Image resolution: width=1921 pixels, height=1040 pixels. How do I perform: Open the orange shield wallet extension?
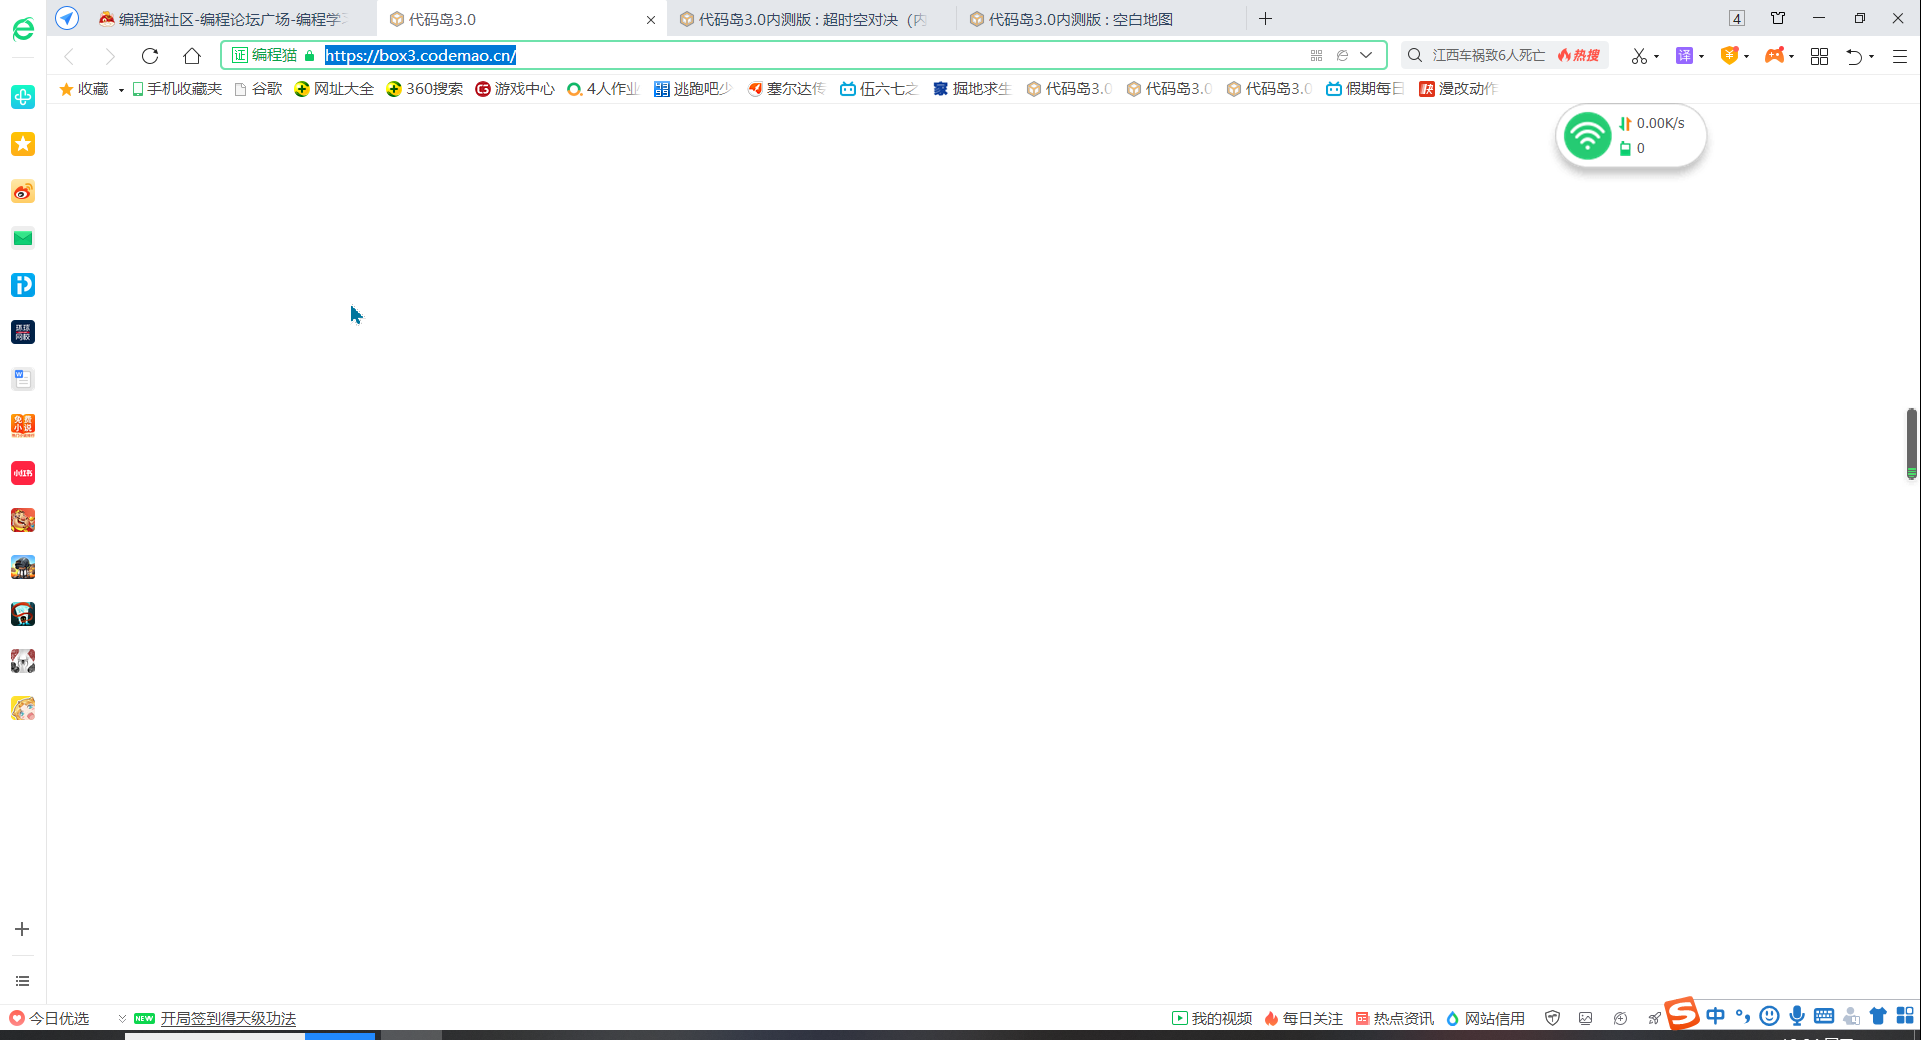(1729, 56)
